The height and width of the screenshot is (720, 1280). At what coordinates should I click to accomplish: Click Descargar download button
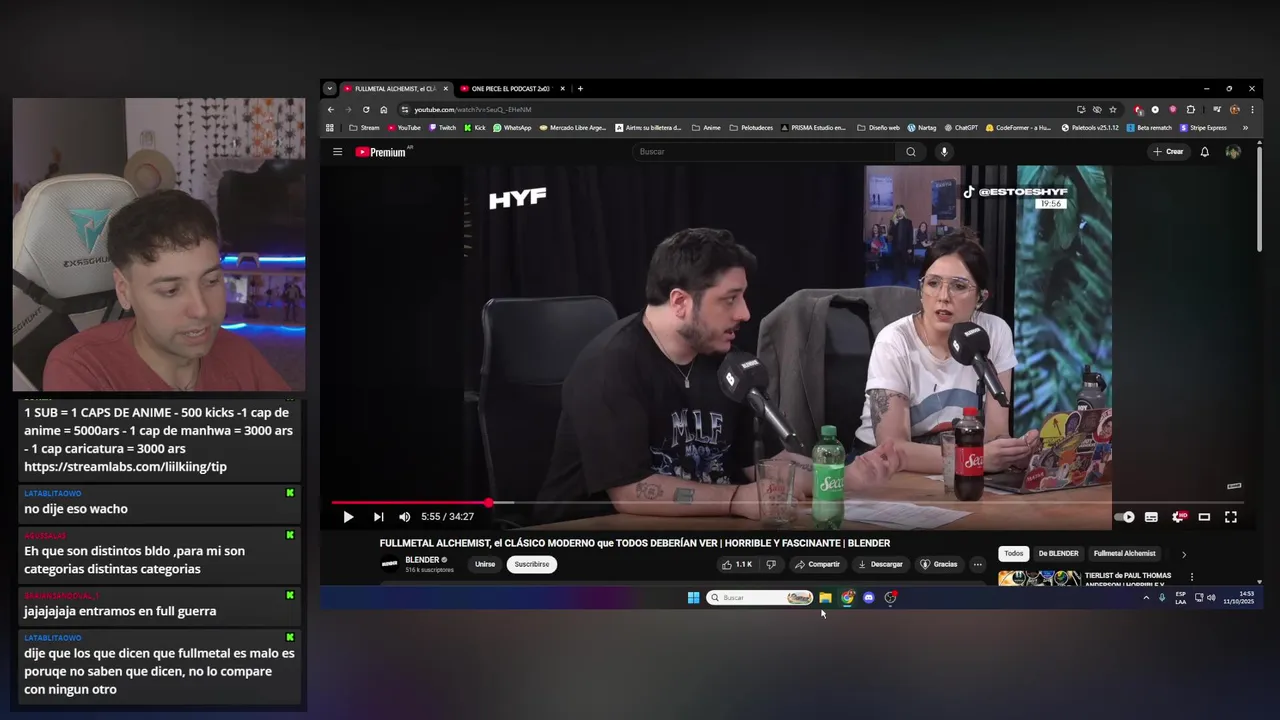[880, 564]
